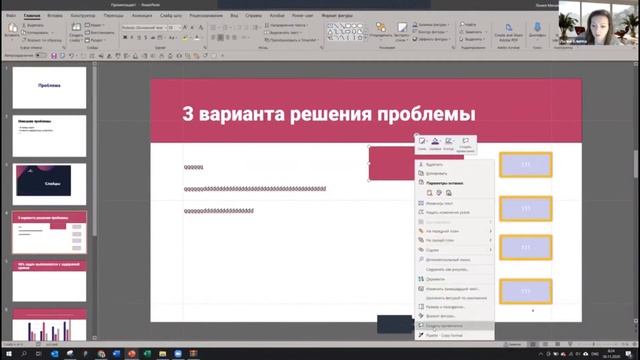
Task: Open the Select (Выделить) dropdown
Action: tap(472, 39)
